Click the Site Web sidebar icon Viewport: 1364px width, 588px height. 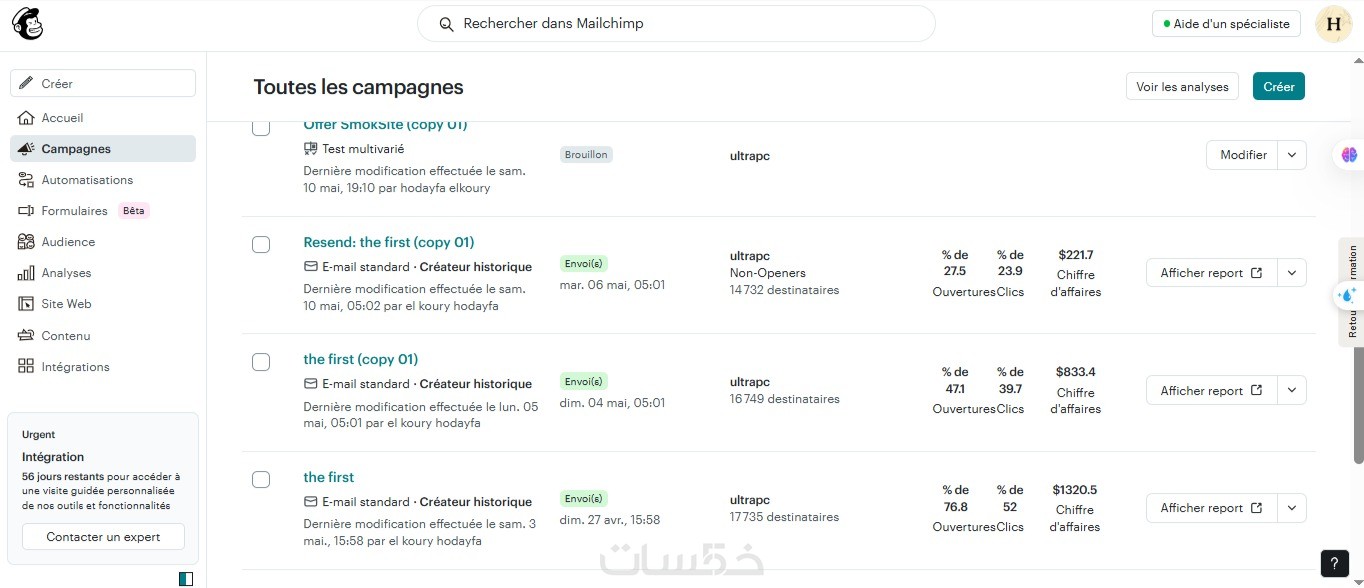coord(26,304)
